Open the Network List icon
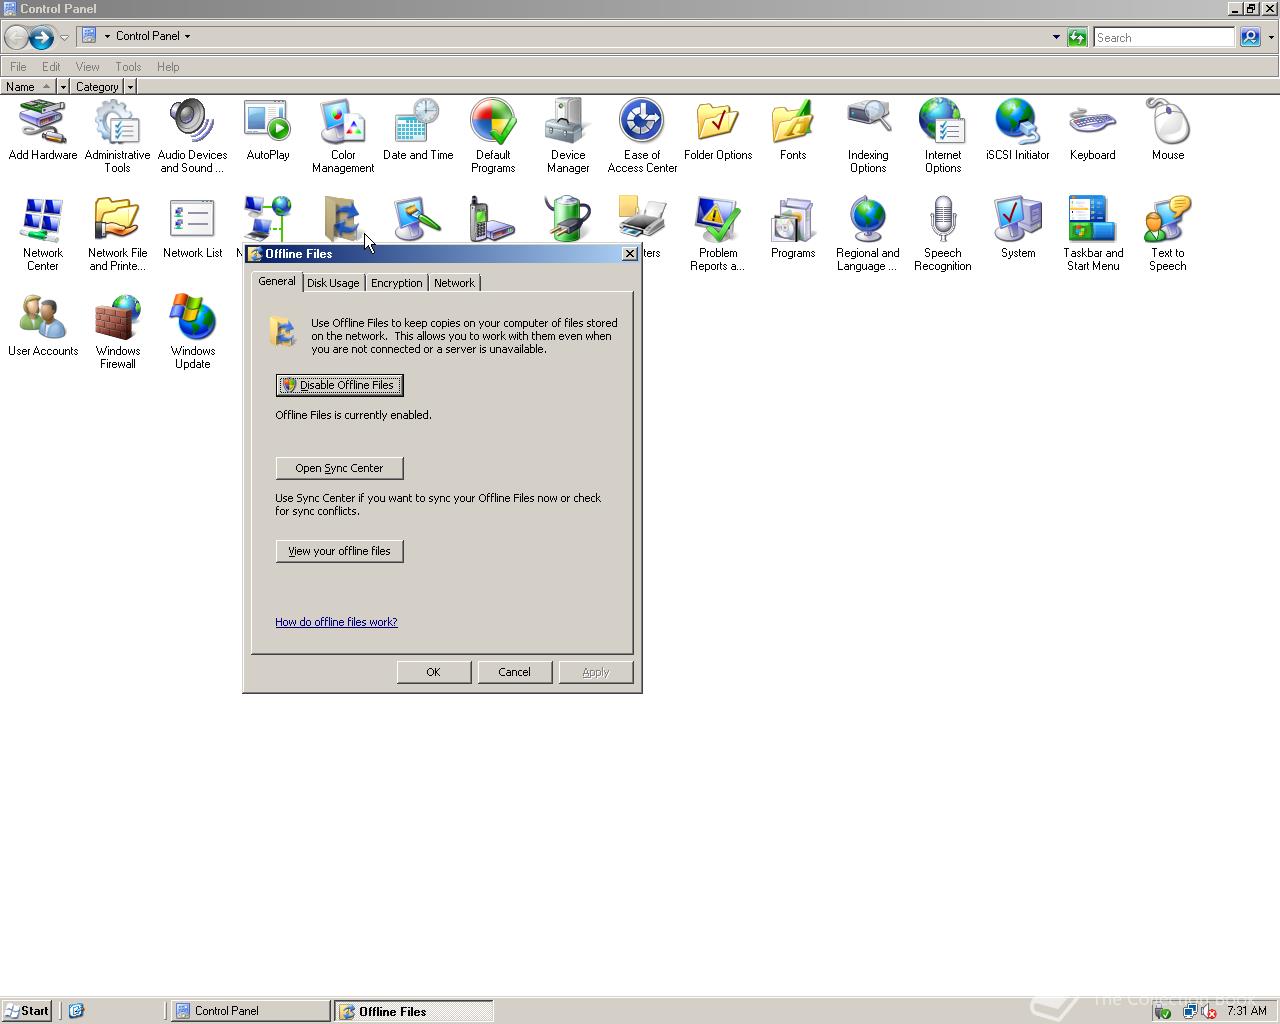The width and height of the screenshot is (1280, 1024). 192,229
